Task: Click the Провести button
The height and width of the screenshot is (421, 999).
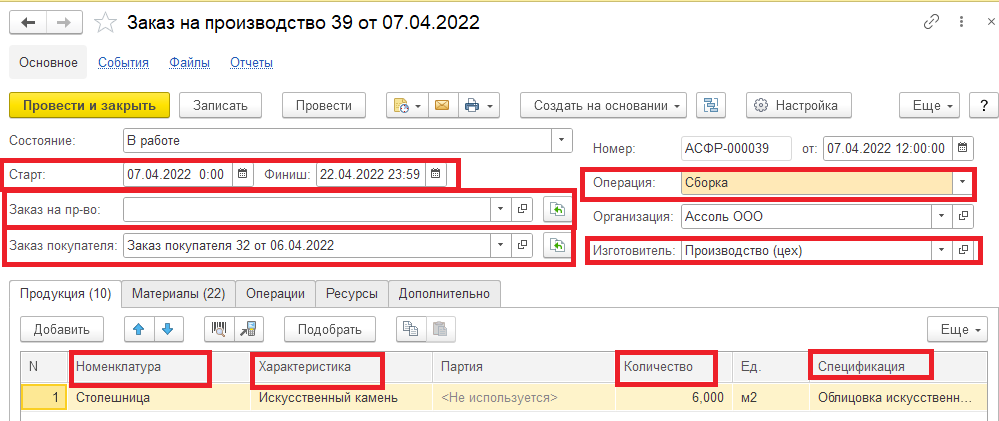Action: pos(324,106)
